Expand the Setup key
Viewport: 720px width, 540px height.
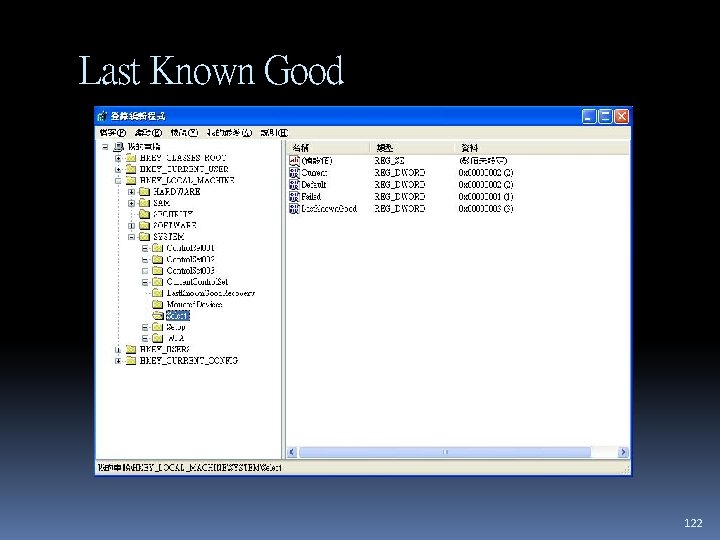pyautogui.click(x=145, y=327)
